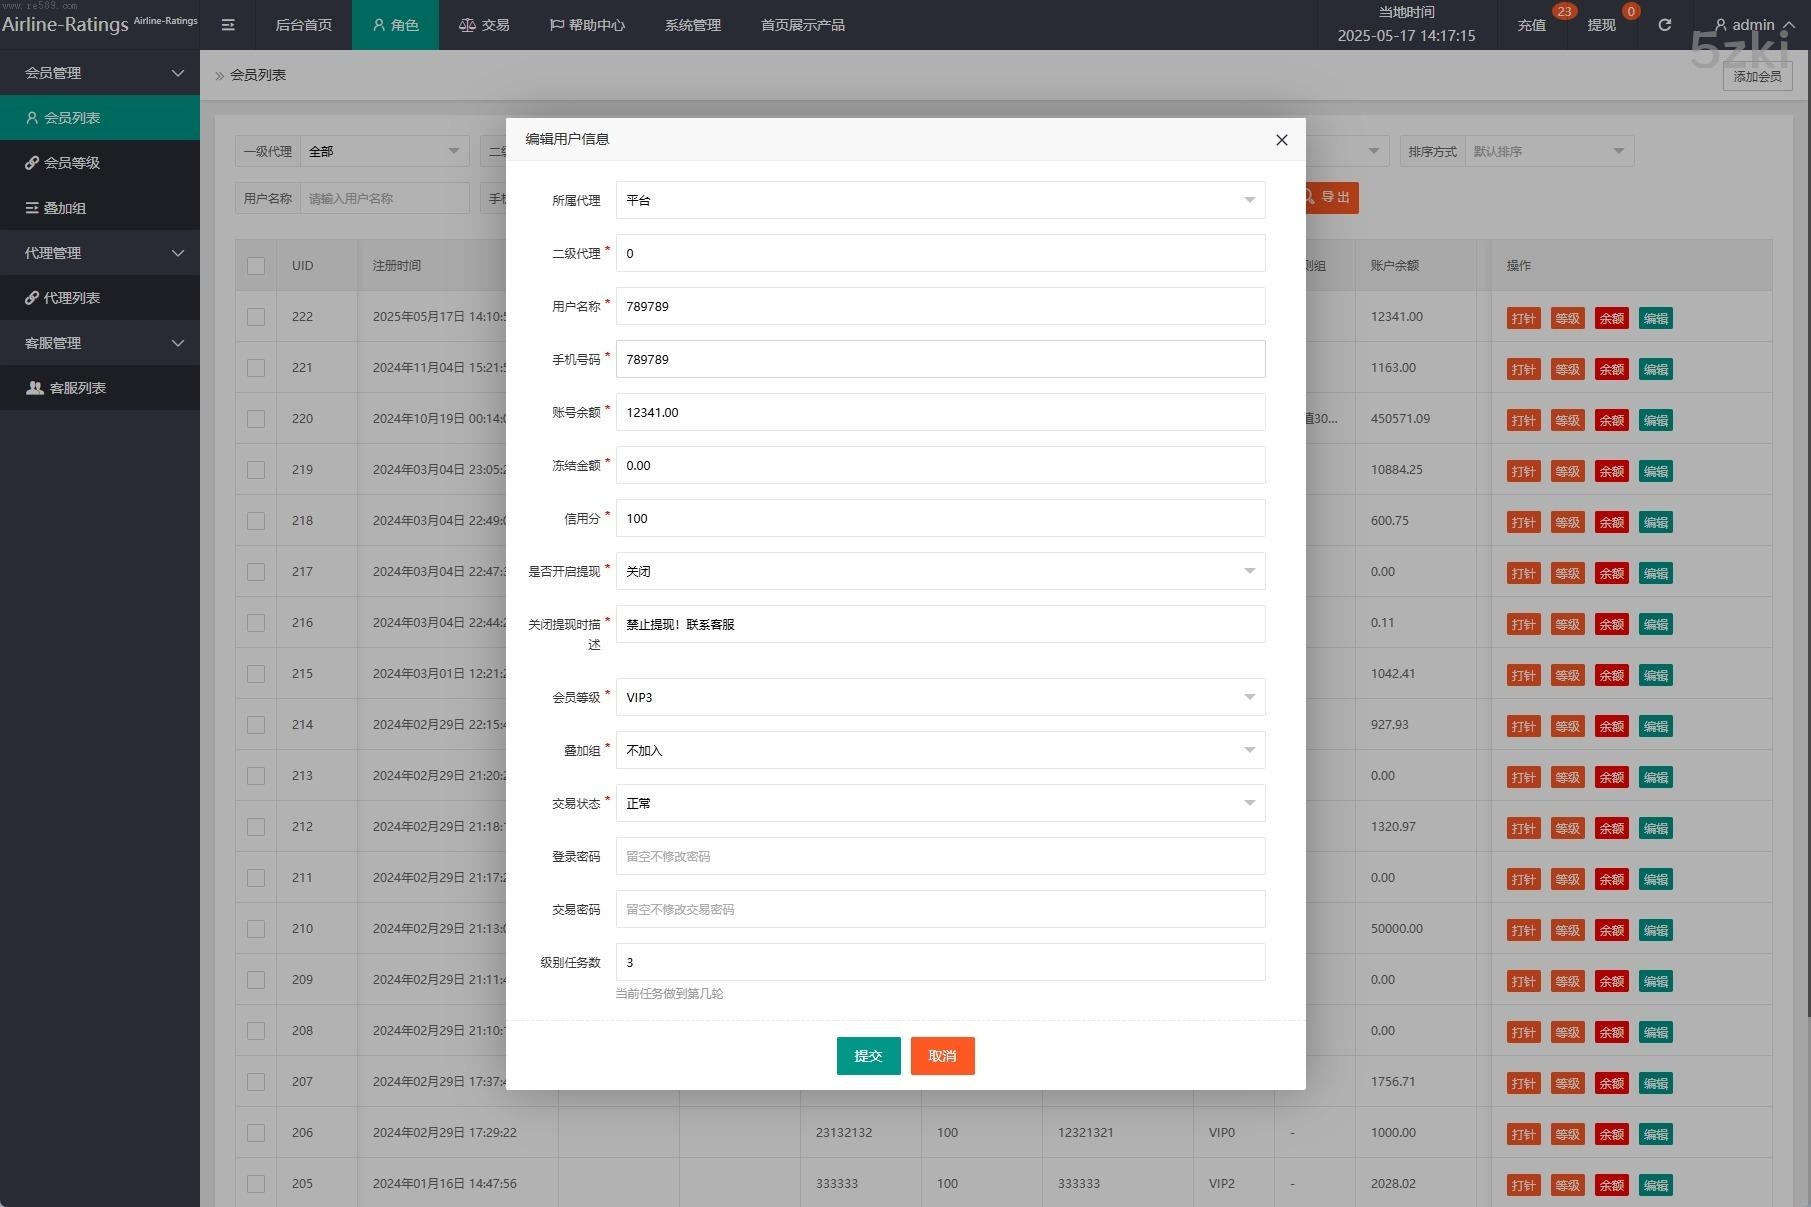This screenshot has height=1207, width=1811.
Task: Click the 等级 button for UID 221
Action: click(x=1567, y=369)
